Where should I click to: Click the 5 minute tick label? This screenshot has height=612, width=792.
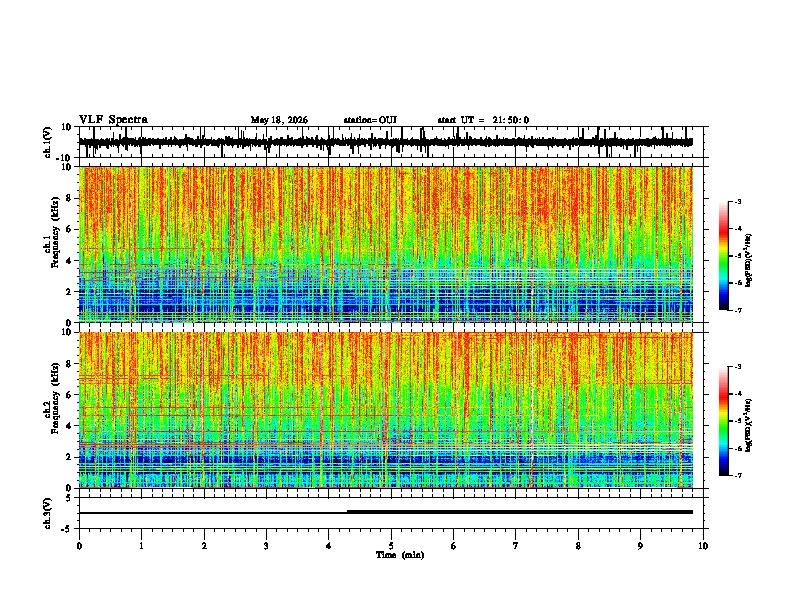391,546
